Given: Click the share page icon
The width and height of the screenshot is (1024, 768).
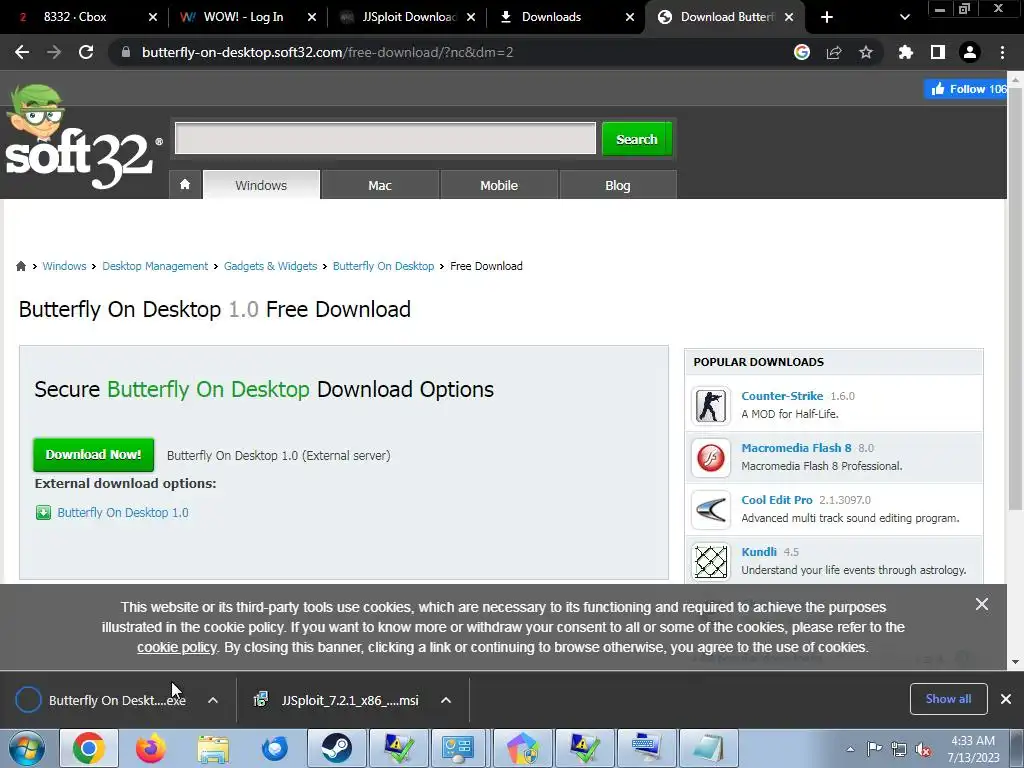Looking at the screenshot, I should point(834,52).
